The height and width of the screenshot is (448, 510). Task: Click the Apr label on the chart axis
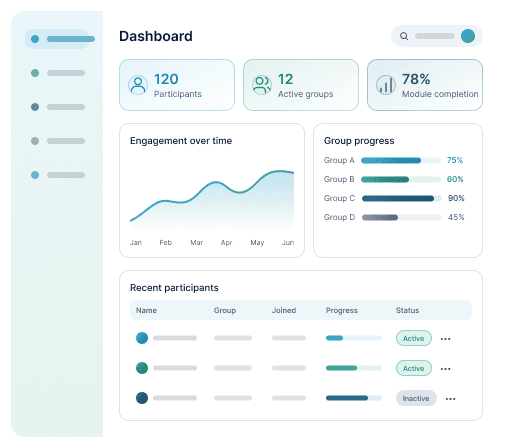[x=226, y=243]
